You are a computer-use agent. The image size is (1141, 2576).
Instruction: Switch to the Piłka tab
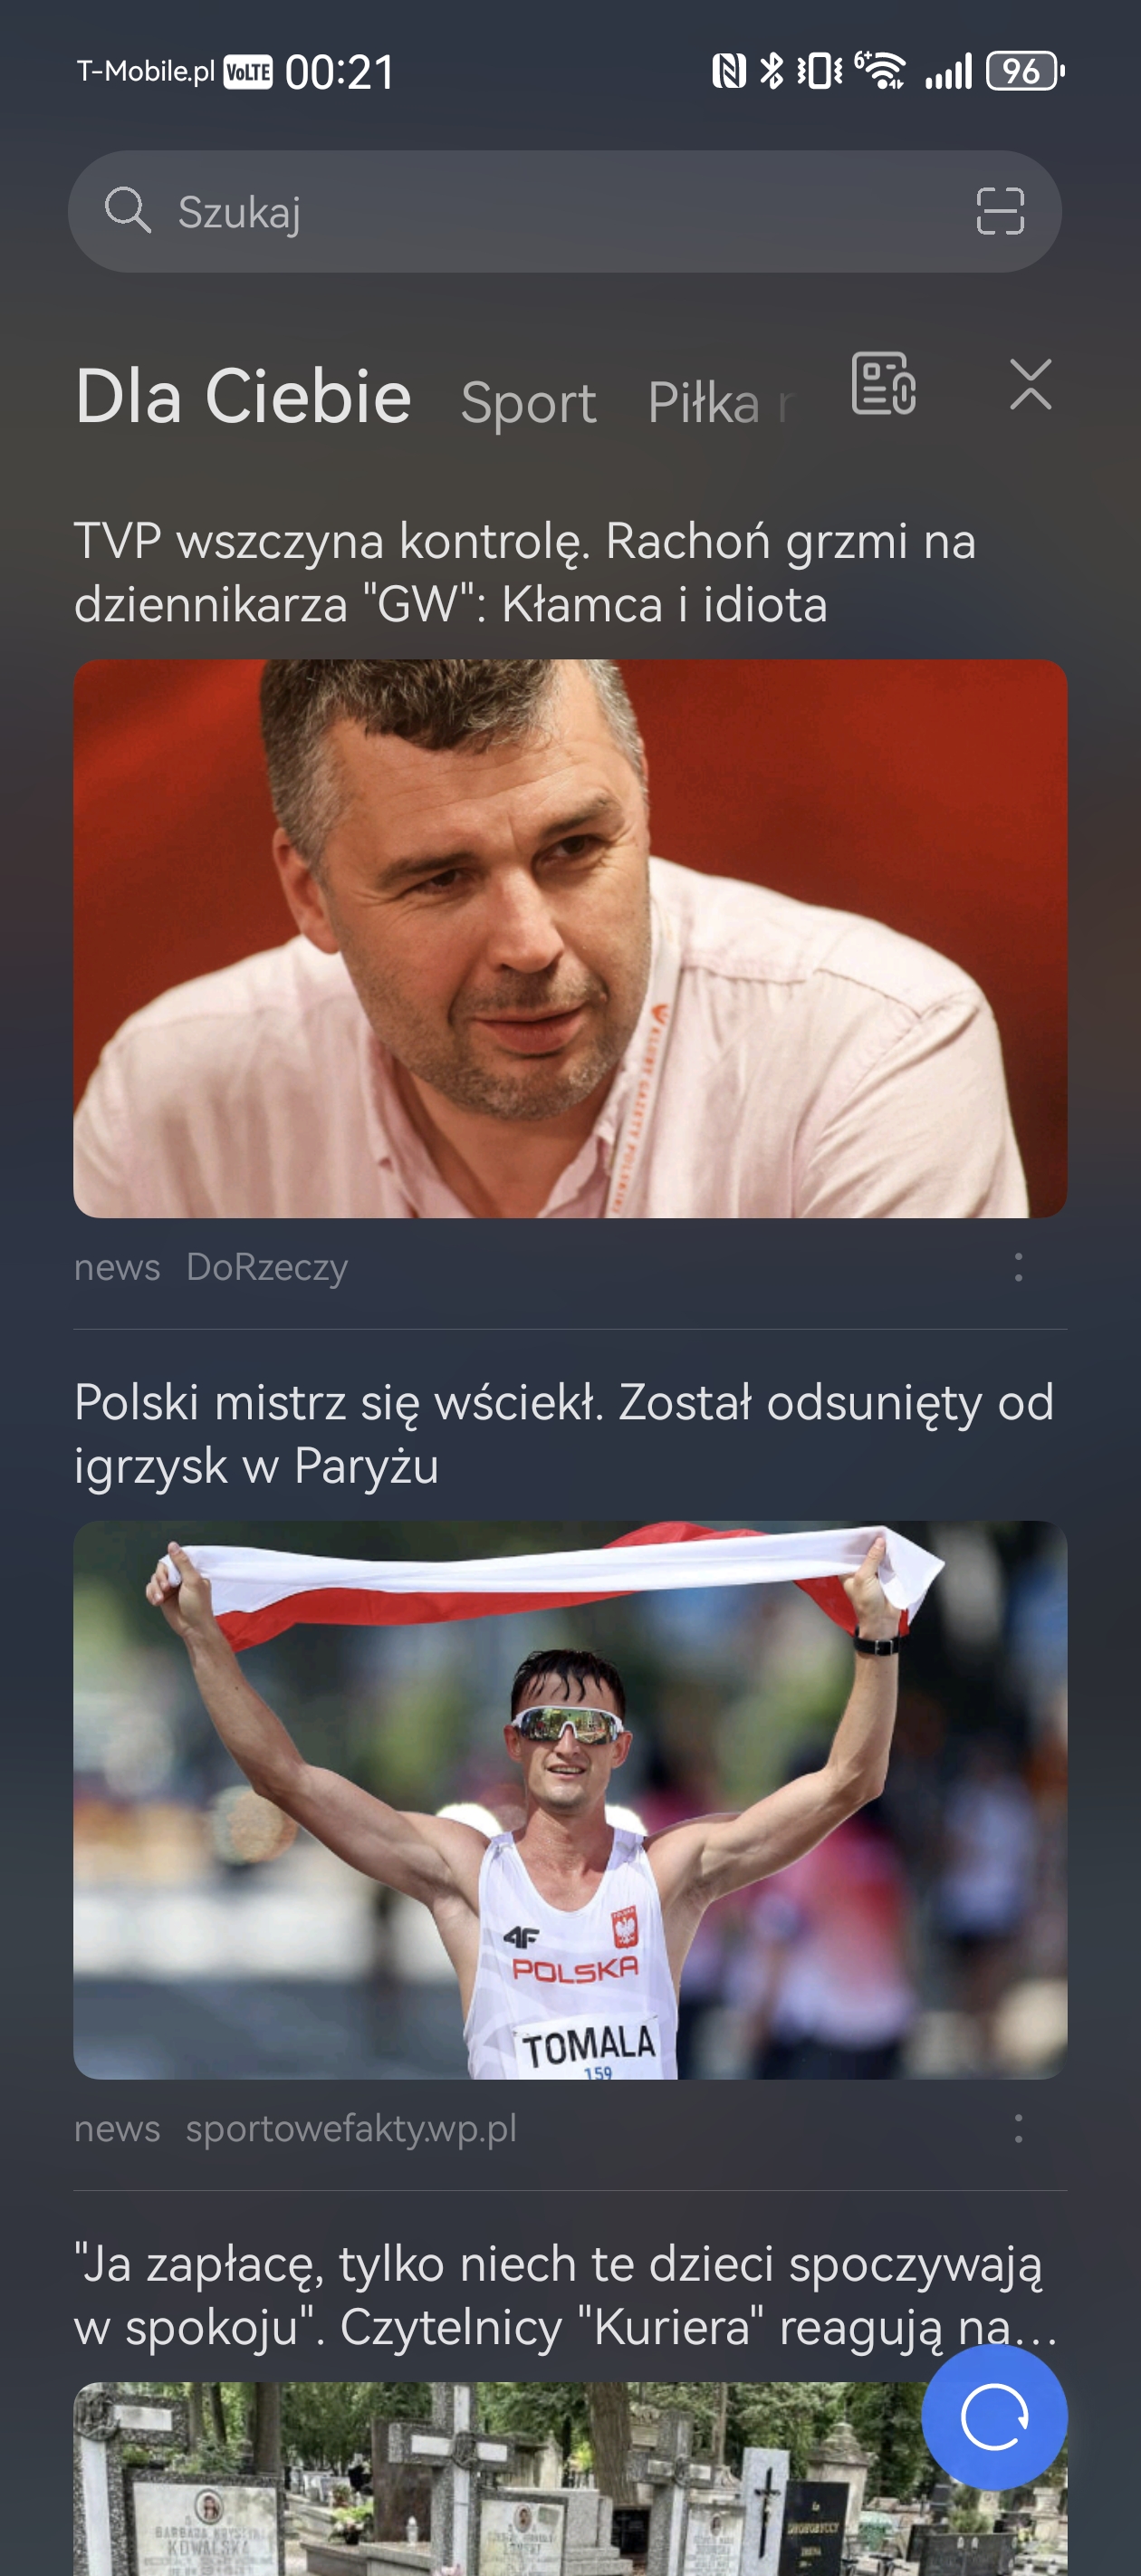[721, 403]
